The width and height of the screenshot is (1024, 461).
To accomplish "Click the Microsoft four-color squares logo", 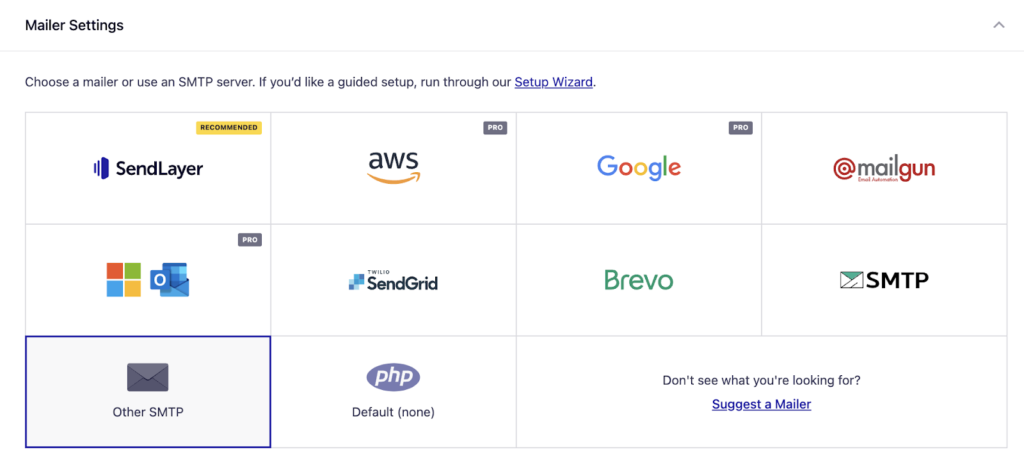I will (124, 280).
